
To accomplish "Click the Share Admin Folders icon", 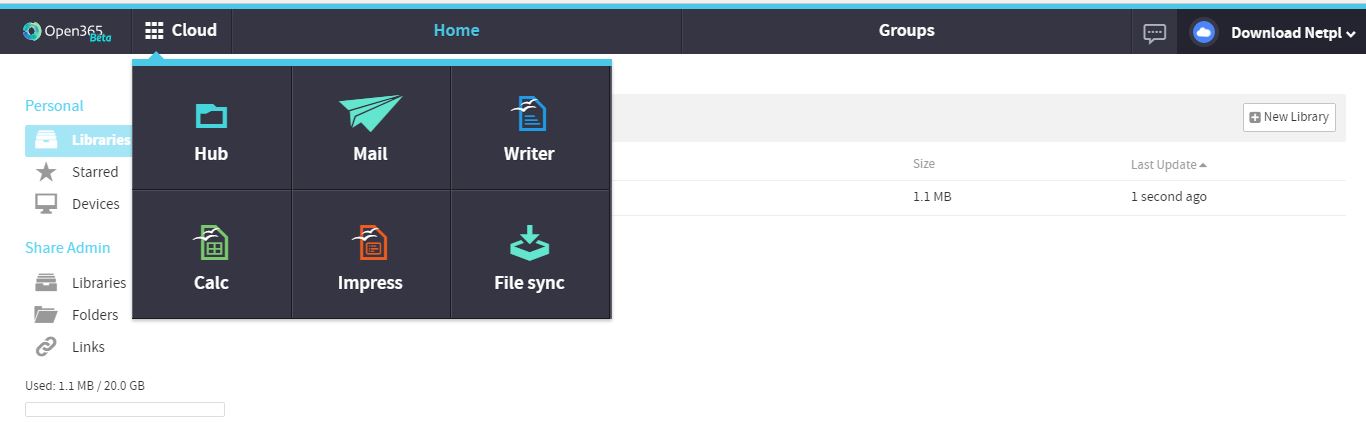I will coord(46,315).
